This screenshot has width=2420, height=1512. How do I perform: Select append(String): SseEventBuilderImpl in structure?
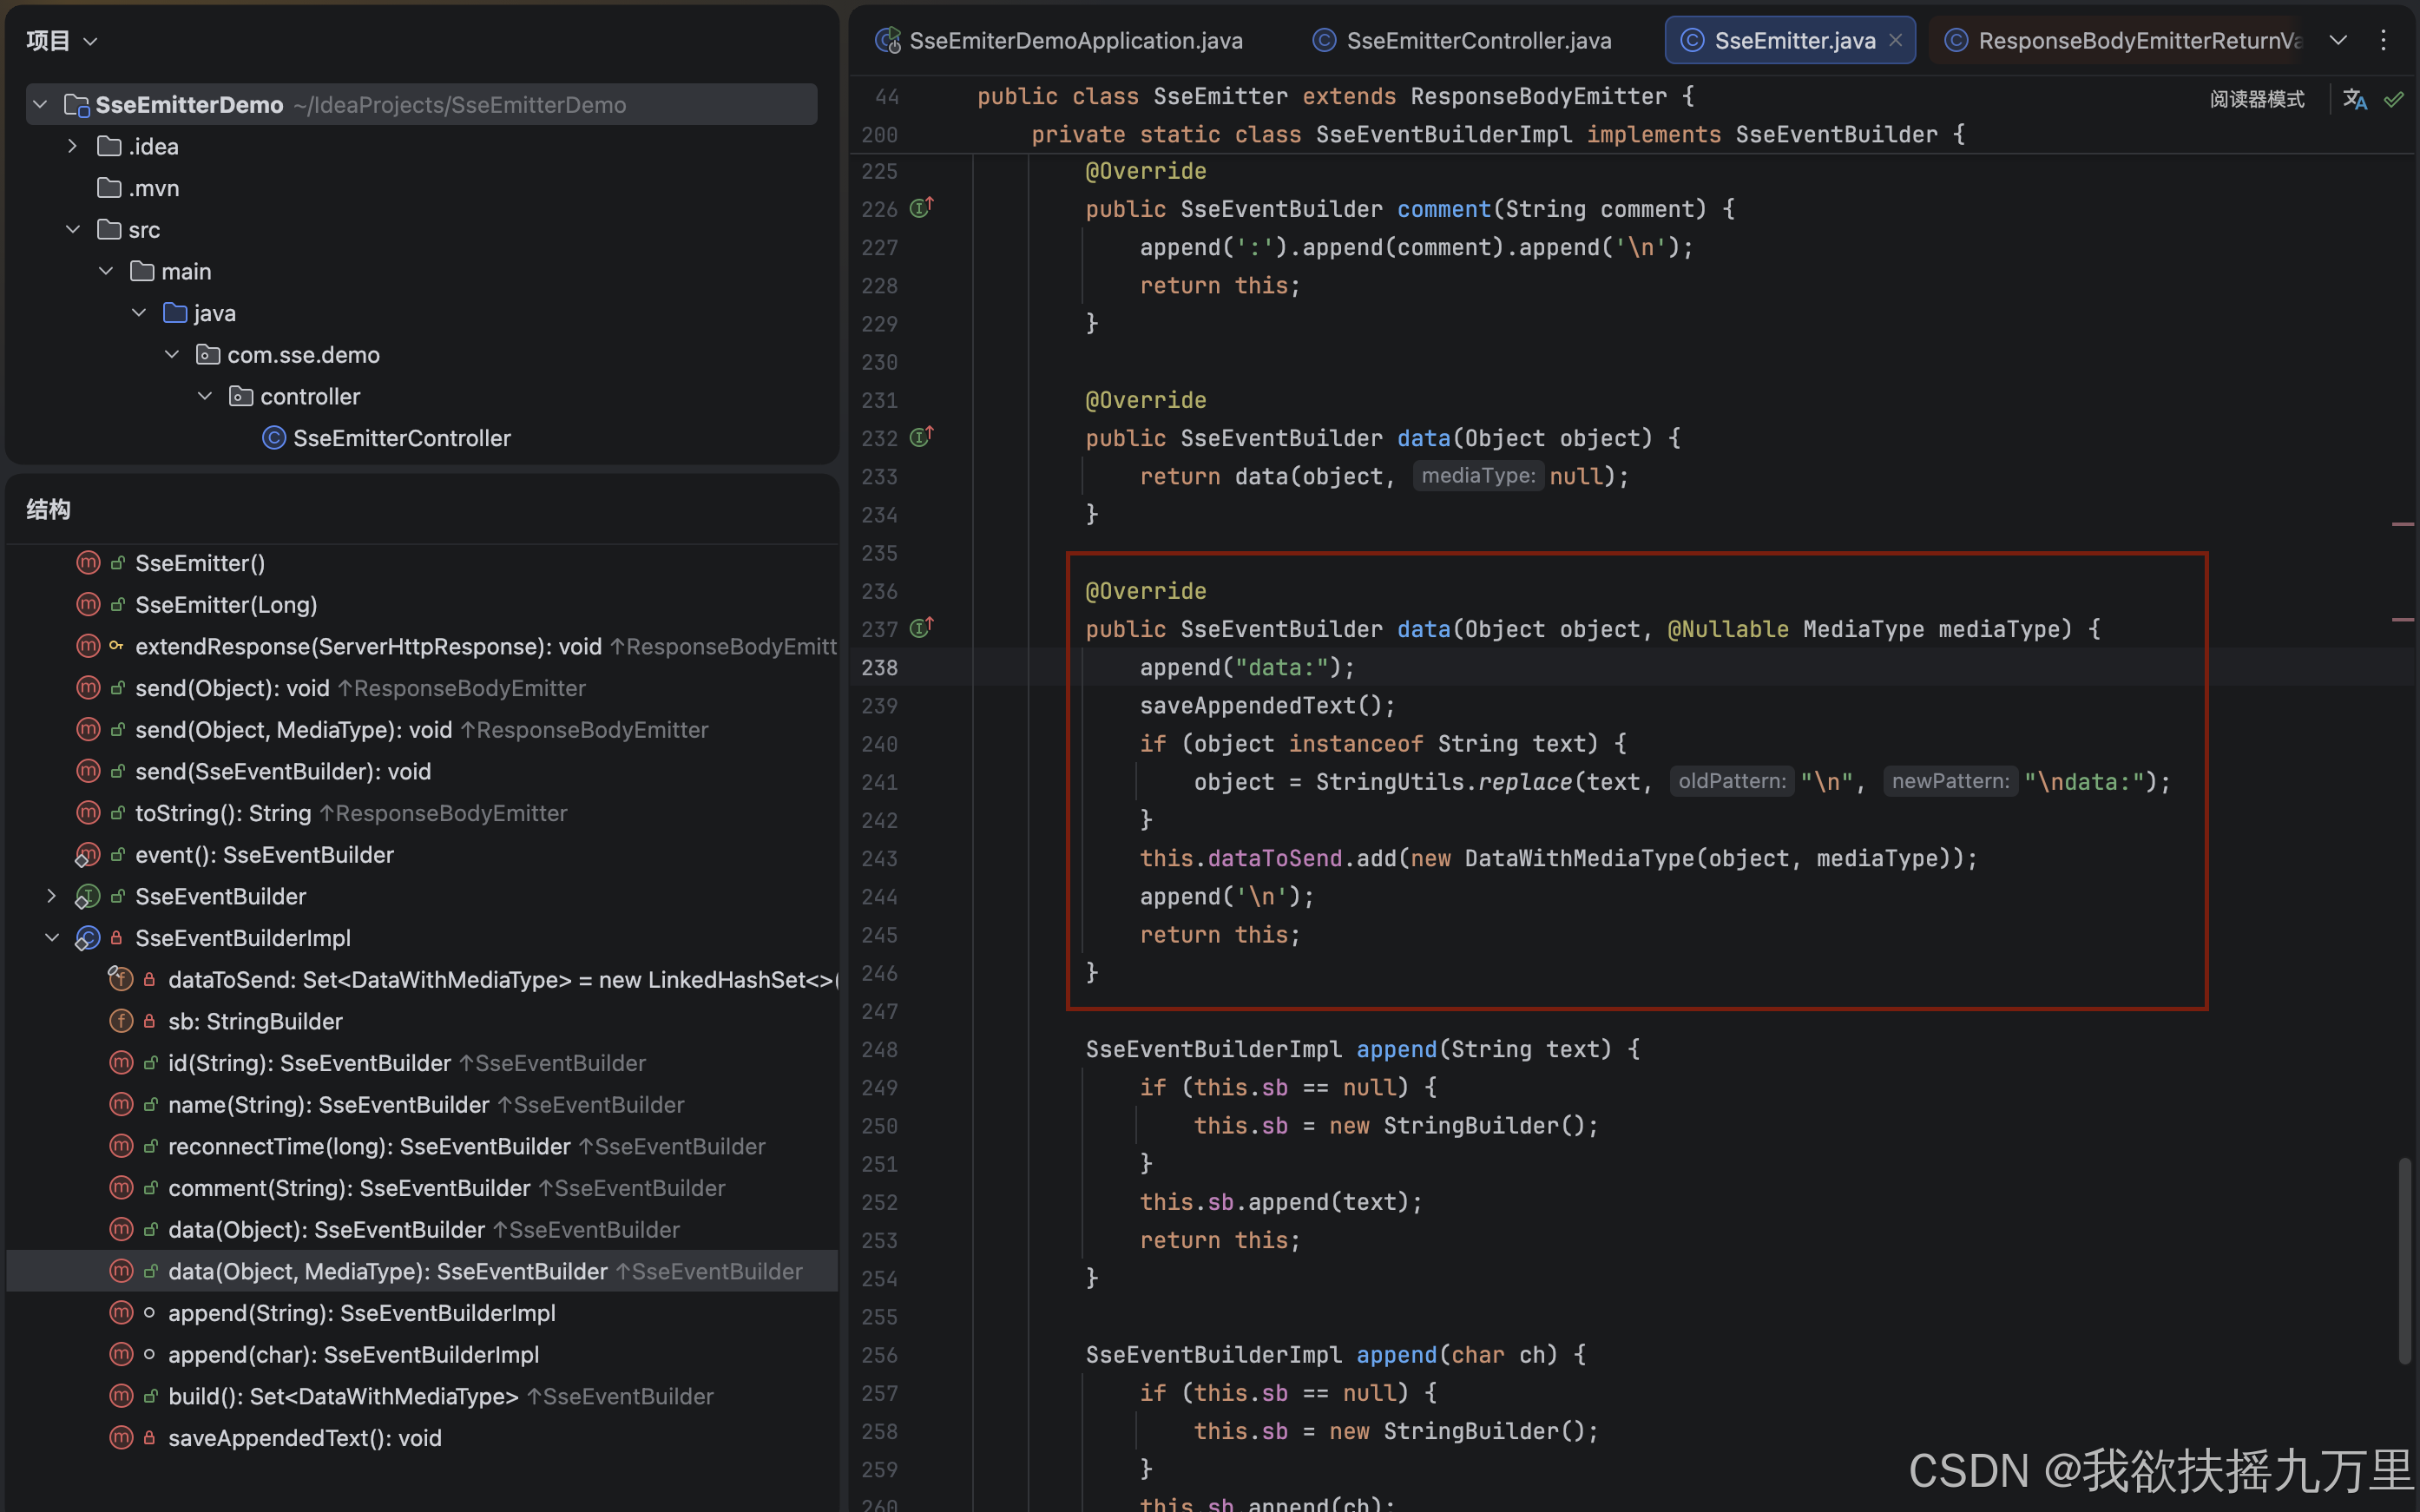361,1313
